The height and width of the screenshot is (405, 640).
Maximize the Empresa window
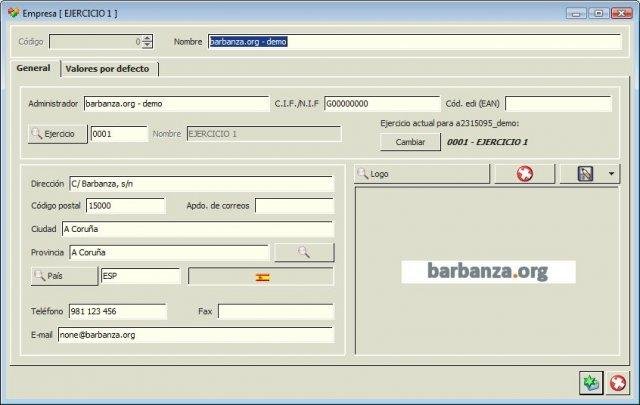(598, 13)
